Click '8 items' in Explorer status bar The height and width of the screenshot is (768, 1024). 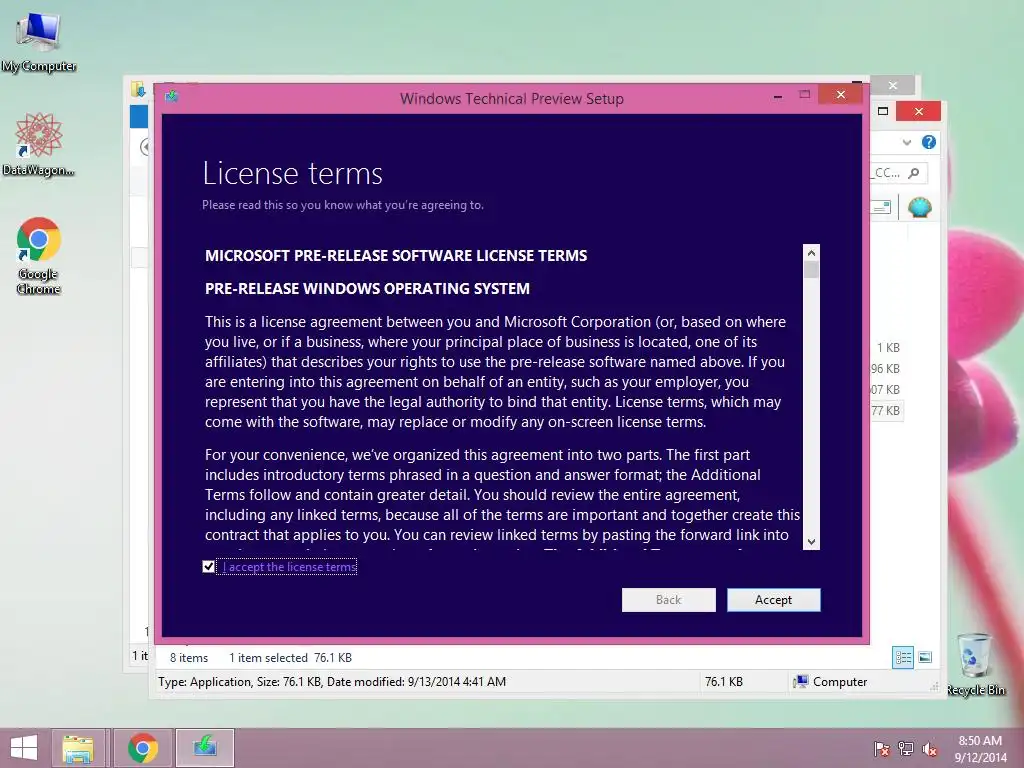(x=189, y=658)
